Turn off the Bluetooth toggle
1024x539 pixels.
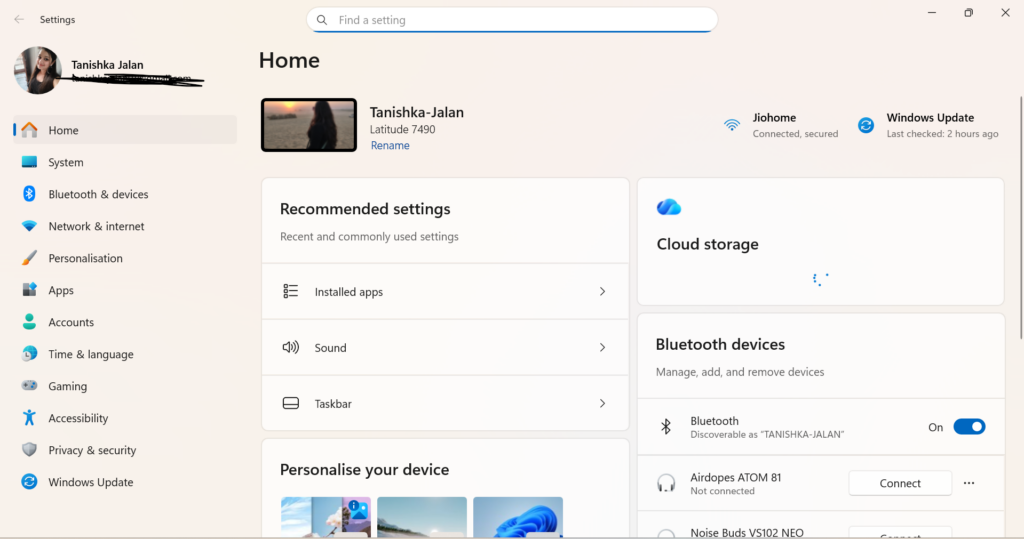(969, 427)
